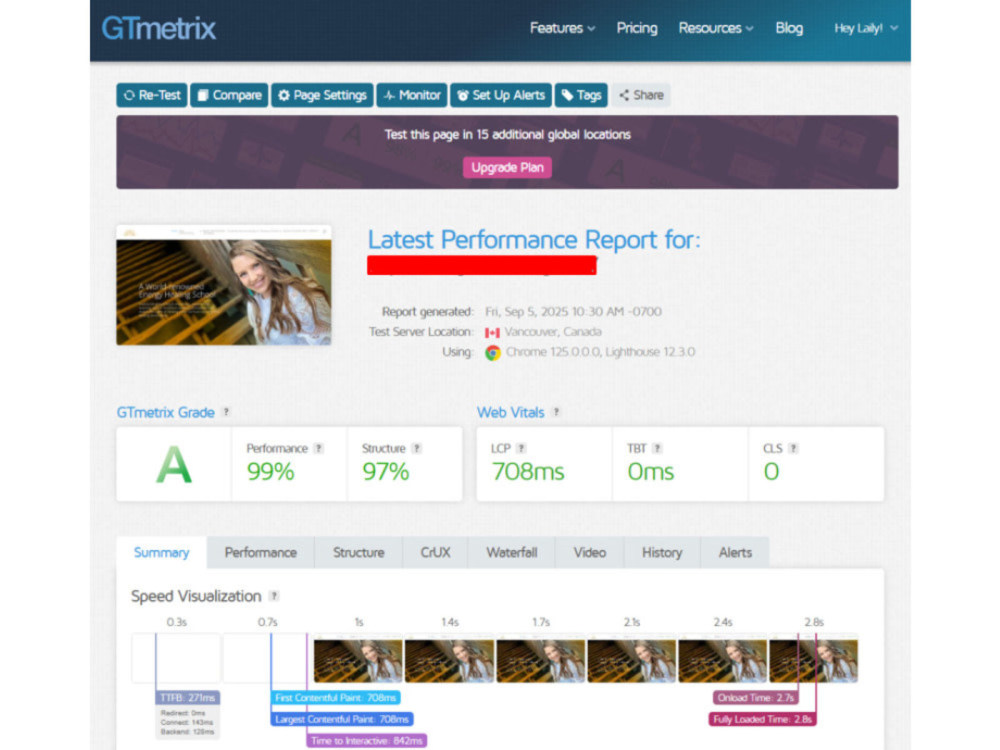Open the Pricing page
Image resolution: width=1000 pixels, height=750 pixels.
[x=636, y=28]
